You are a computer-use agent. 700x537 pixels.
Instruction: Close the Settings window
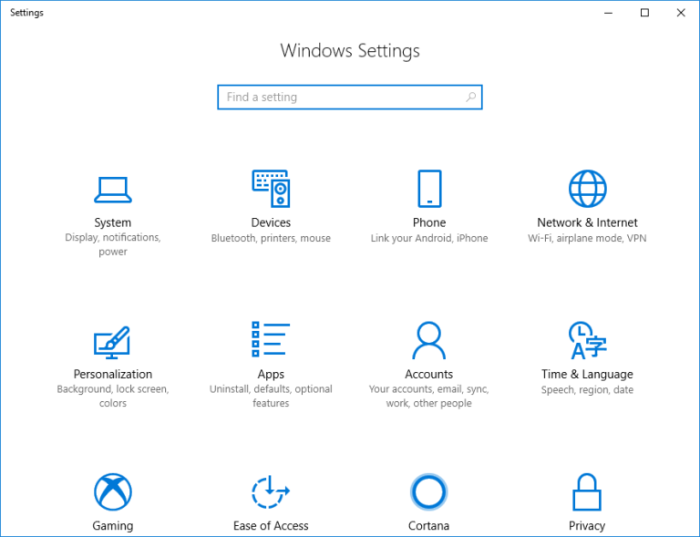pyautogui.click(x=681, y=13)
